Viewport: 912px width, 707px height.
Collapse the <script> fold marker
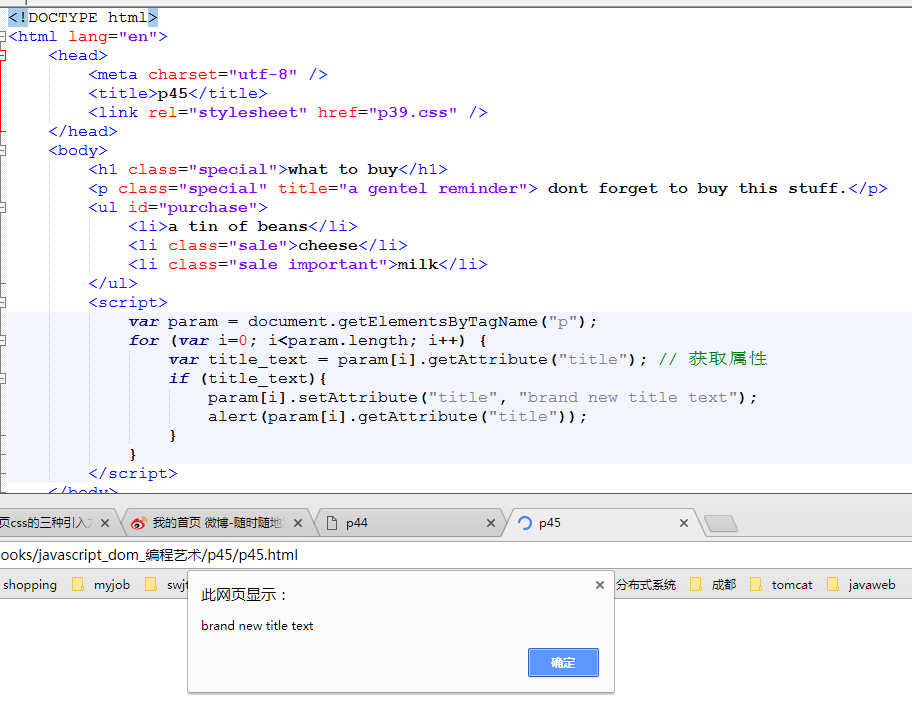2,302
